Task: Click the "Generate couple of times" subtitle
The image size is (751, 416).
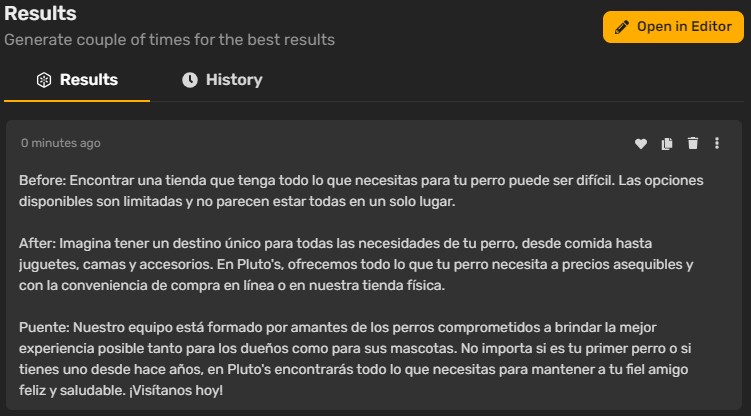Action: (169, 40)
